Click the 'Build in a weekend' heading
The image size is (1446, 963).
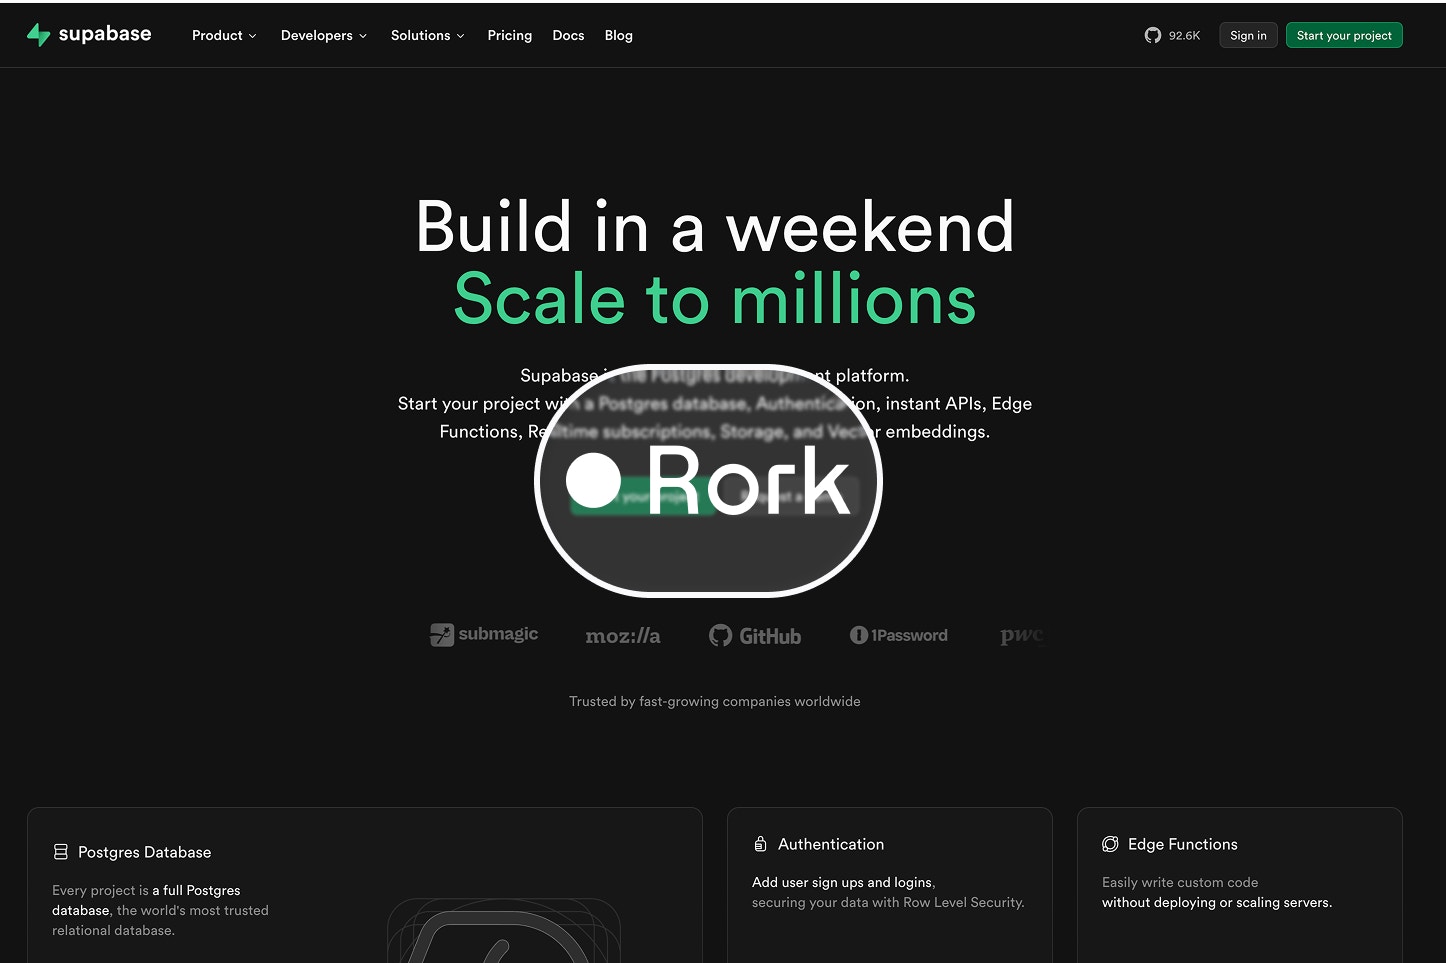(x=715, y=226)
